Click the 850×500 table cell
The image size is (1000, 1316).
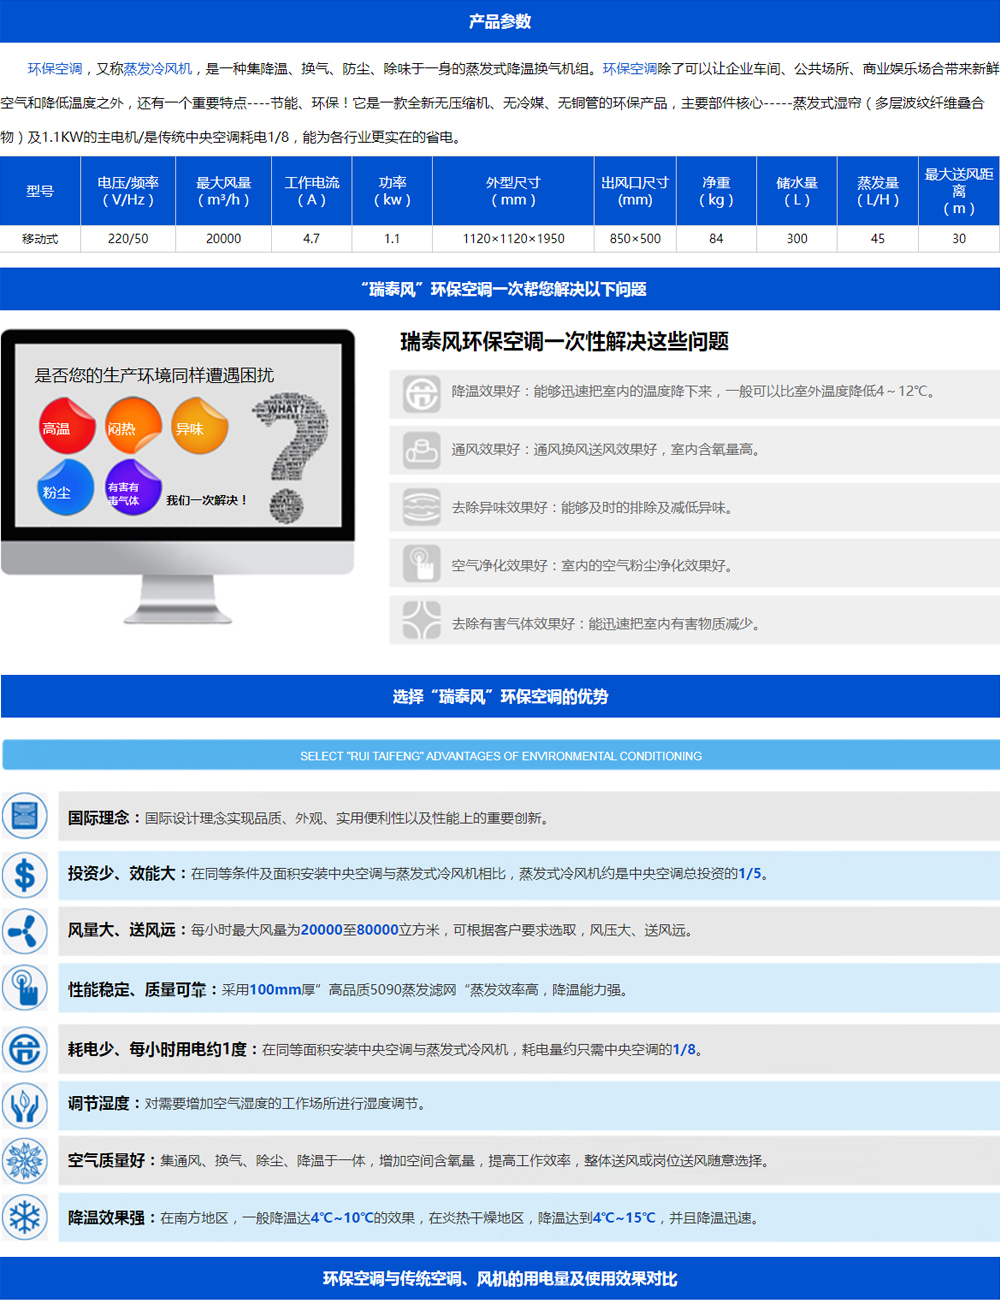coord(635,239)
